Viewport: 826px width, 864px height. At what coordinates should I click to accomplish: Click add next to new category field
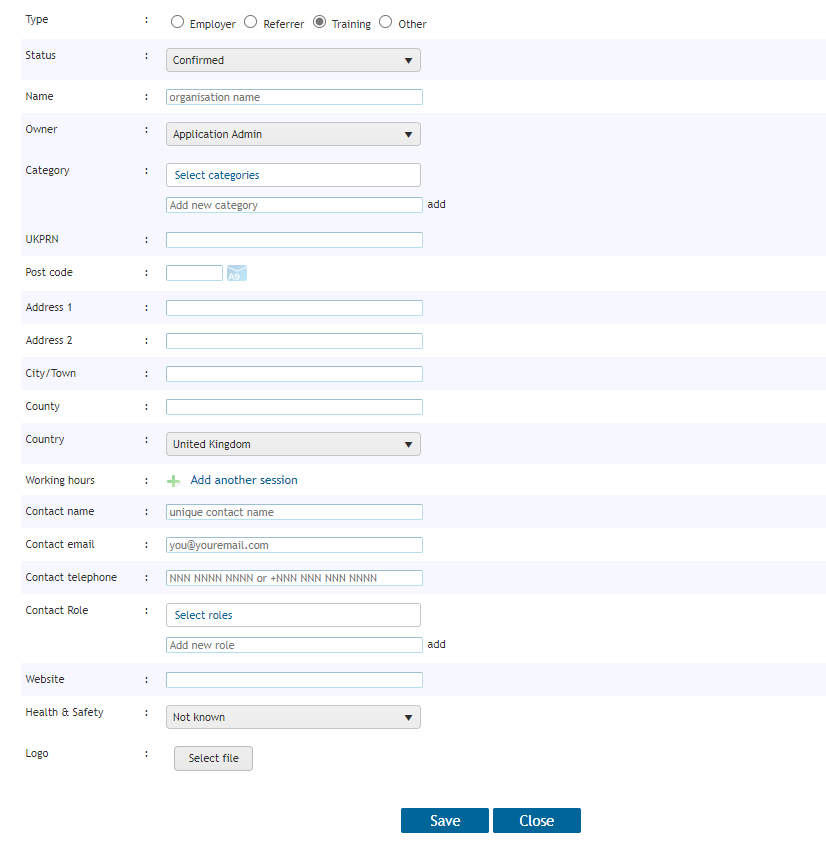436,204
